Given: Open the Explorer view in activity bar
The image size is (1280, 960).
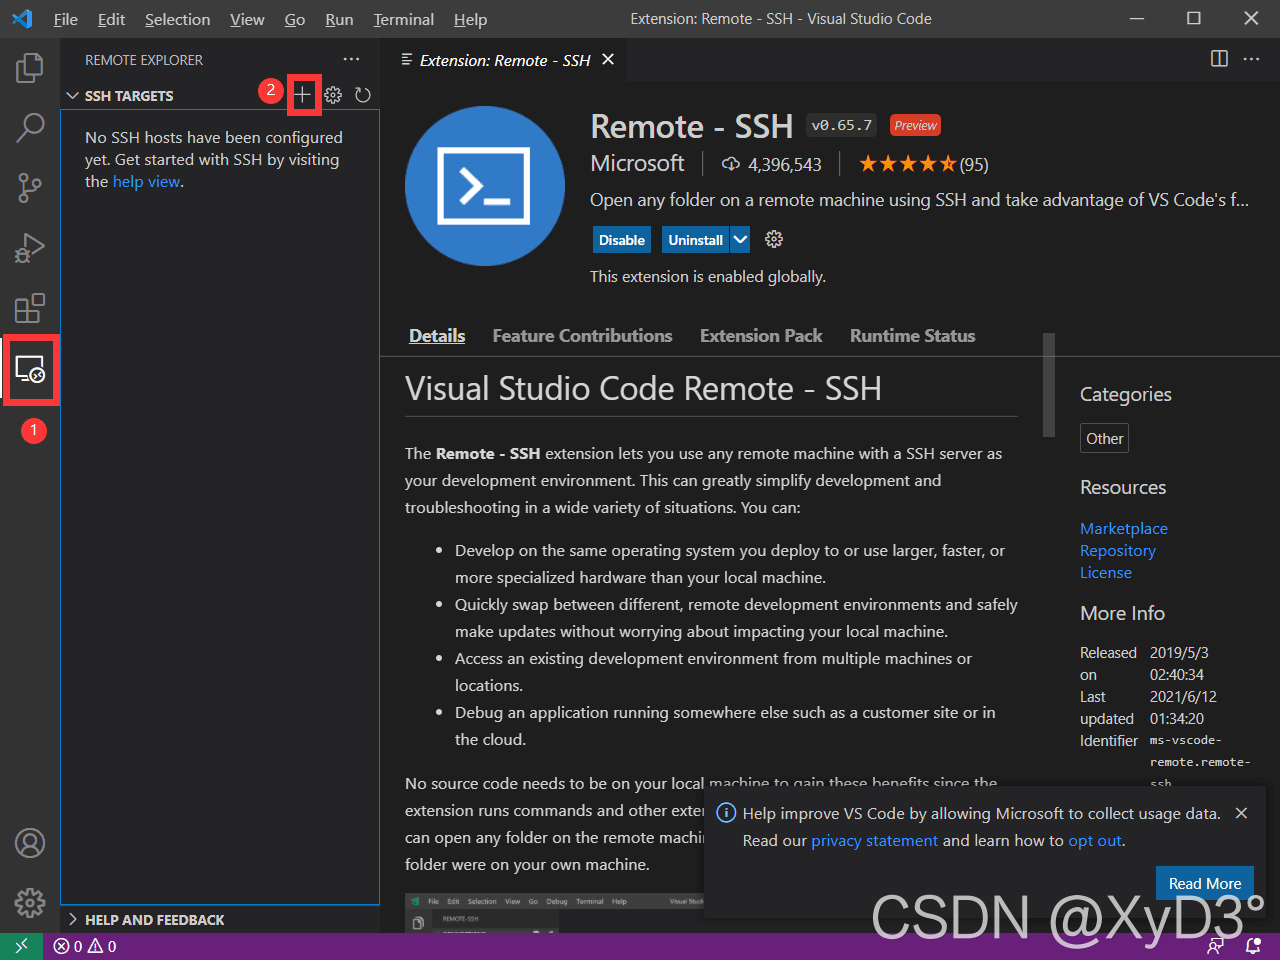Looking at the screenshot, I should (30, 68).
